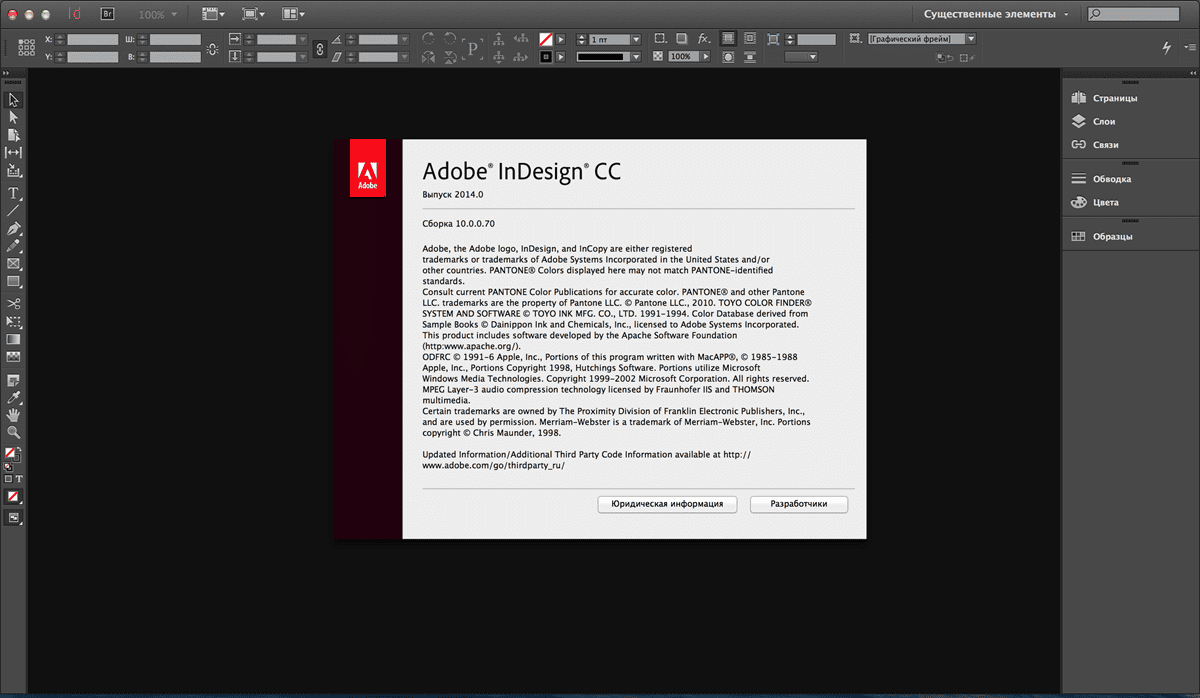Open the Arrange Documents dropdown
1200x698 pixels.
tap(293, 15)
